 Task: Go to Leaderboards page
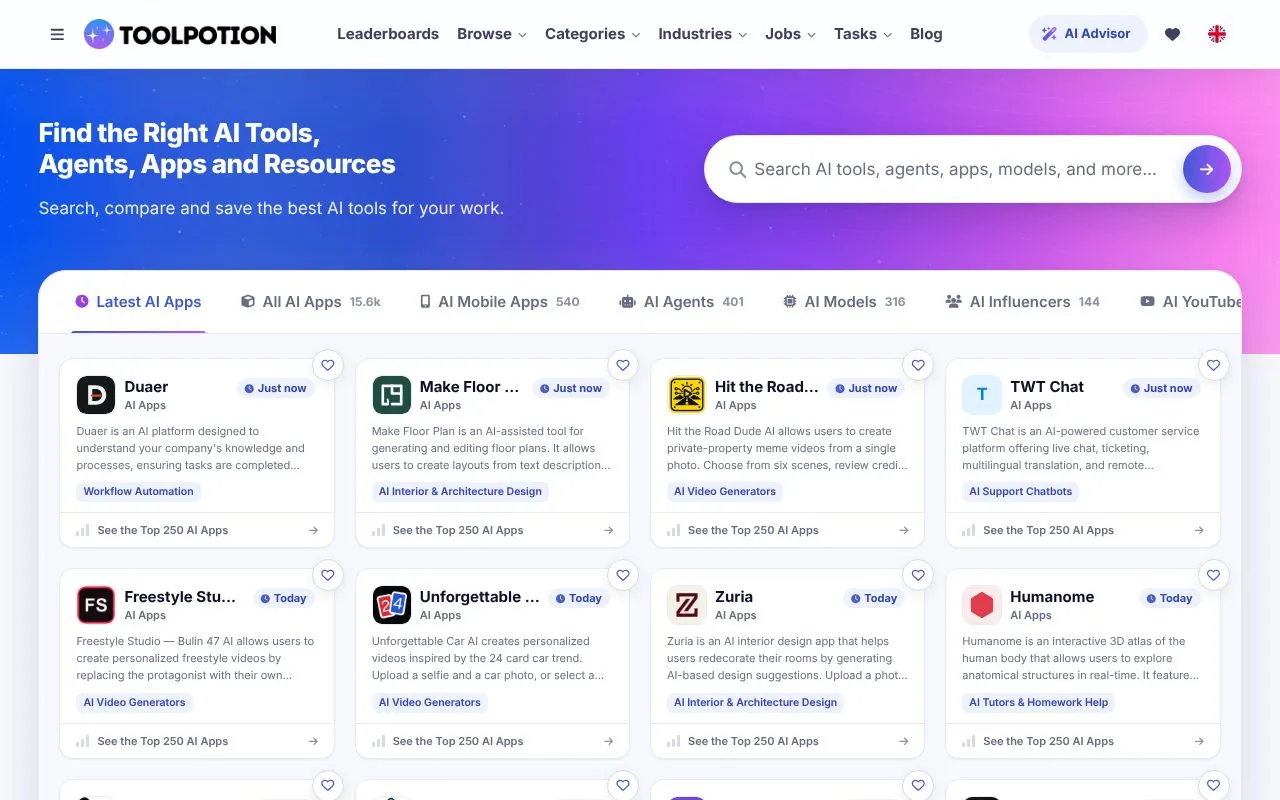tap(388, 34)
